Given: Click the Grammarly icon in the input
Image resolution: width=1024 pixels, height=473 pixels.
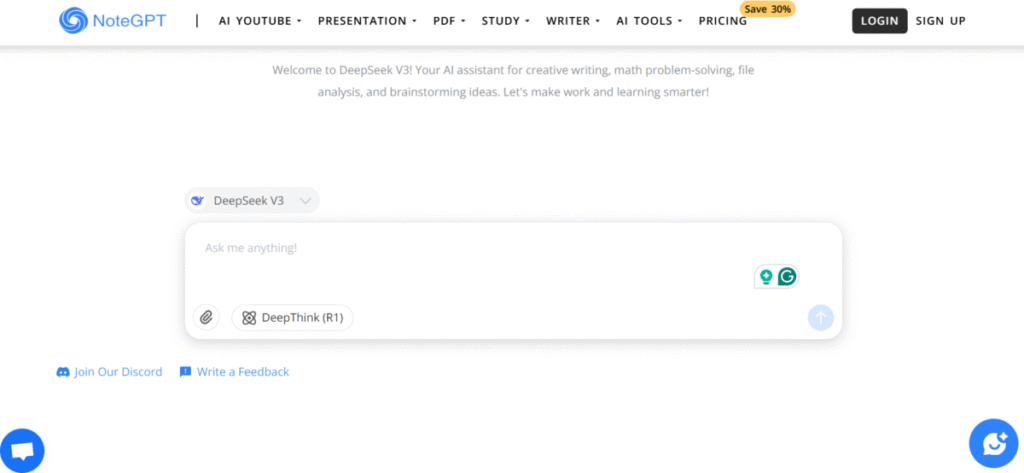Looking at the screenshot, I should (788, 277).
